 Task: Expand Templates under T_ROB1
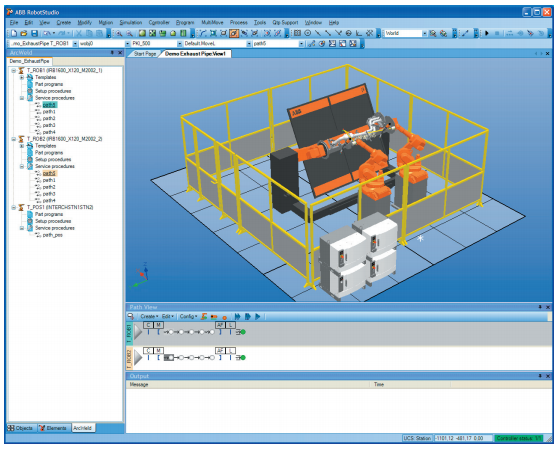coord(22,77)
